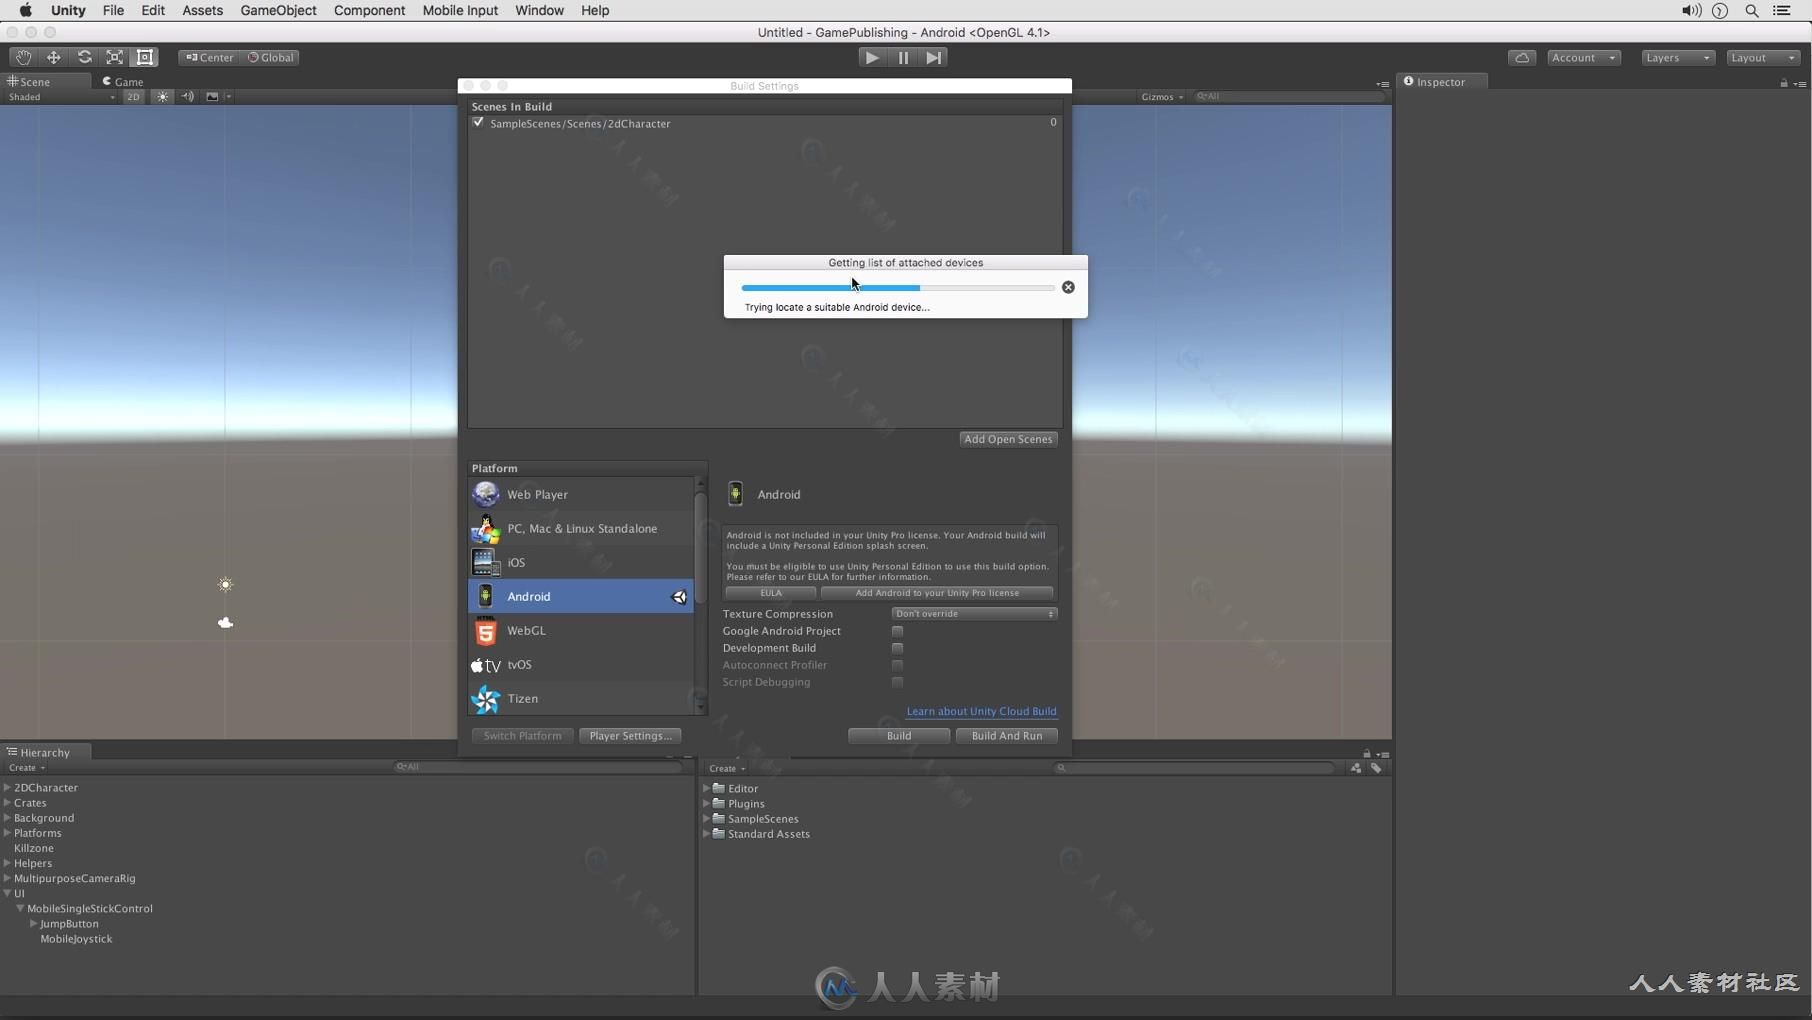The image size is (1812, 1020).
Task: Click the Build button
Action: point(899,736)
